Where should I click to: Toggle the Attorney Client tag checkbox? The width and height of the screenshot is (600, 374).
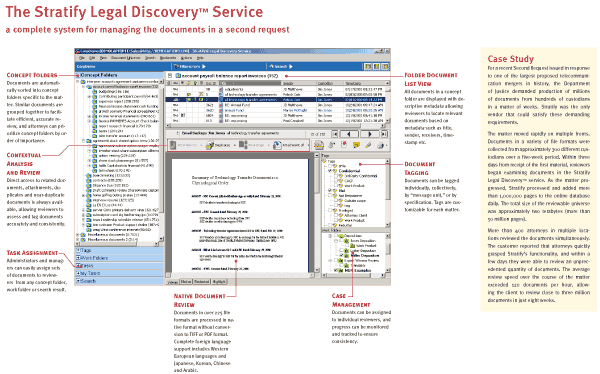pos(336,215)
